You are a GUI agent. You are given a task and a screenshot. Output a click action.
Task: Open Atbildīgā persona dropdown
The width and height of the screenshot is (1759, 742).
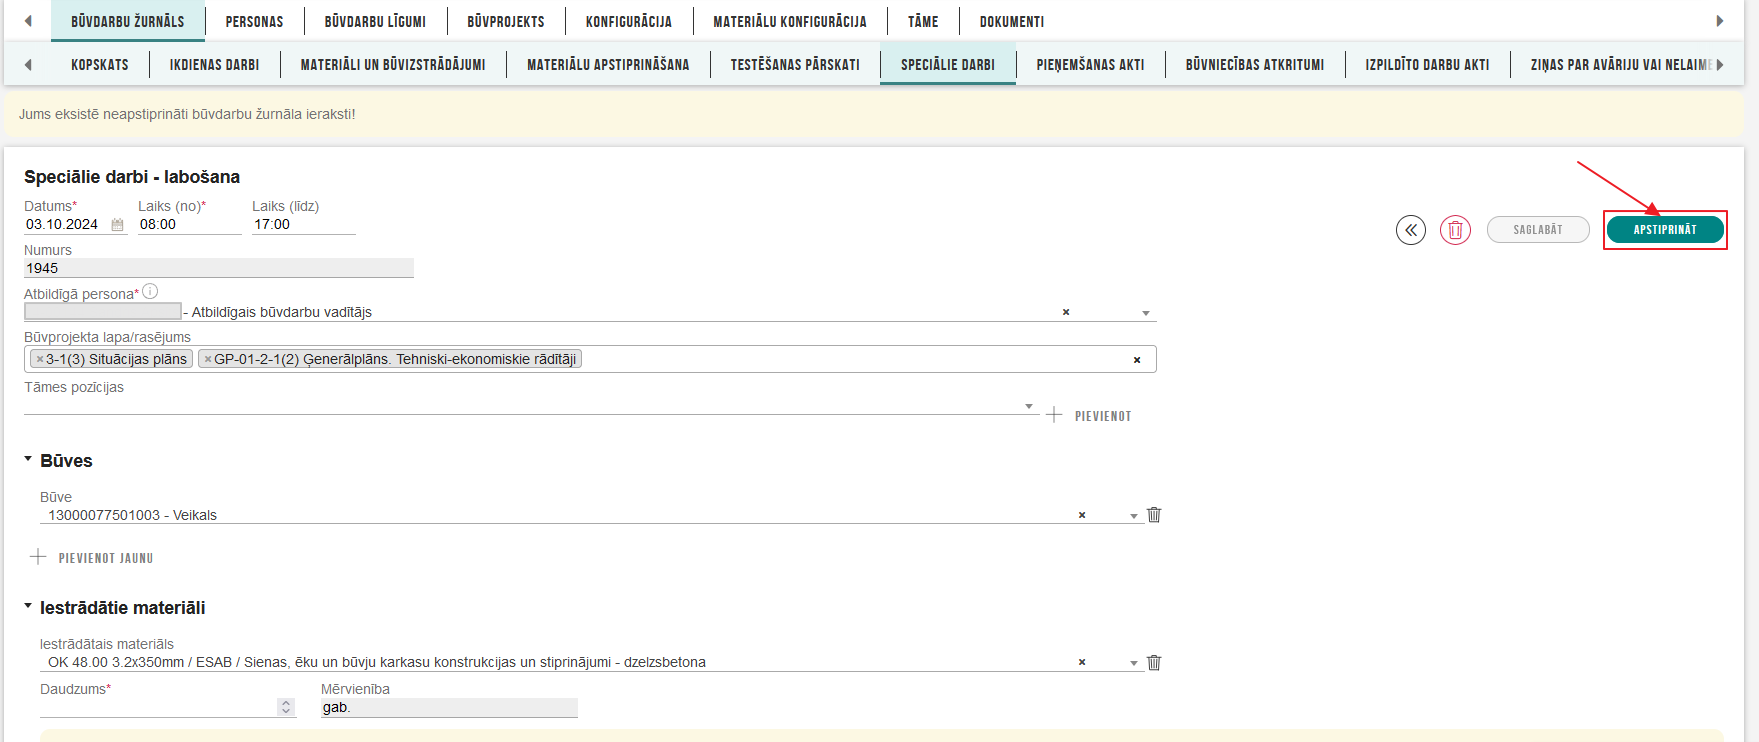[1146, 313]
